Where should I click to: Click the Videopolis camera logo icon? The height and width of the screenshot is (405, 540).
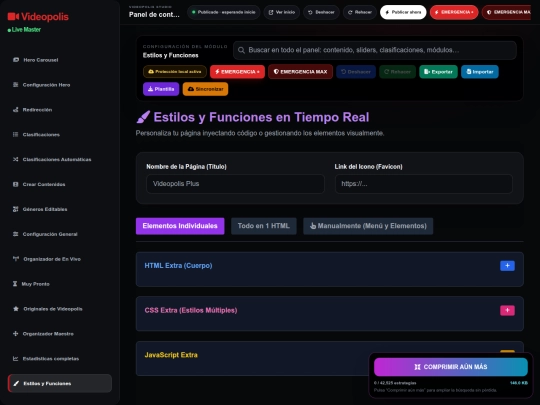[x=13, y=17]
